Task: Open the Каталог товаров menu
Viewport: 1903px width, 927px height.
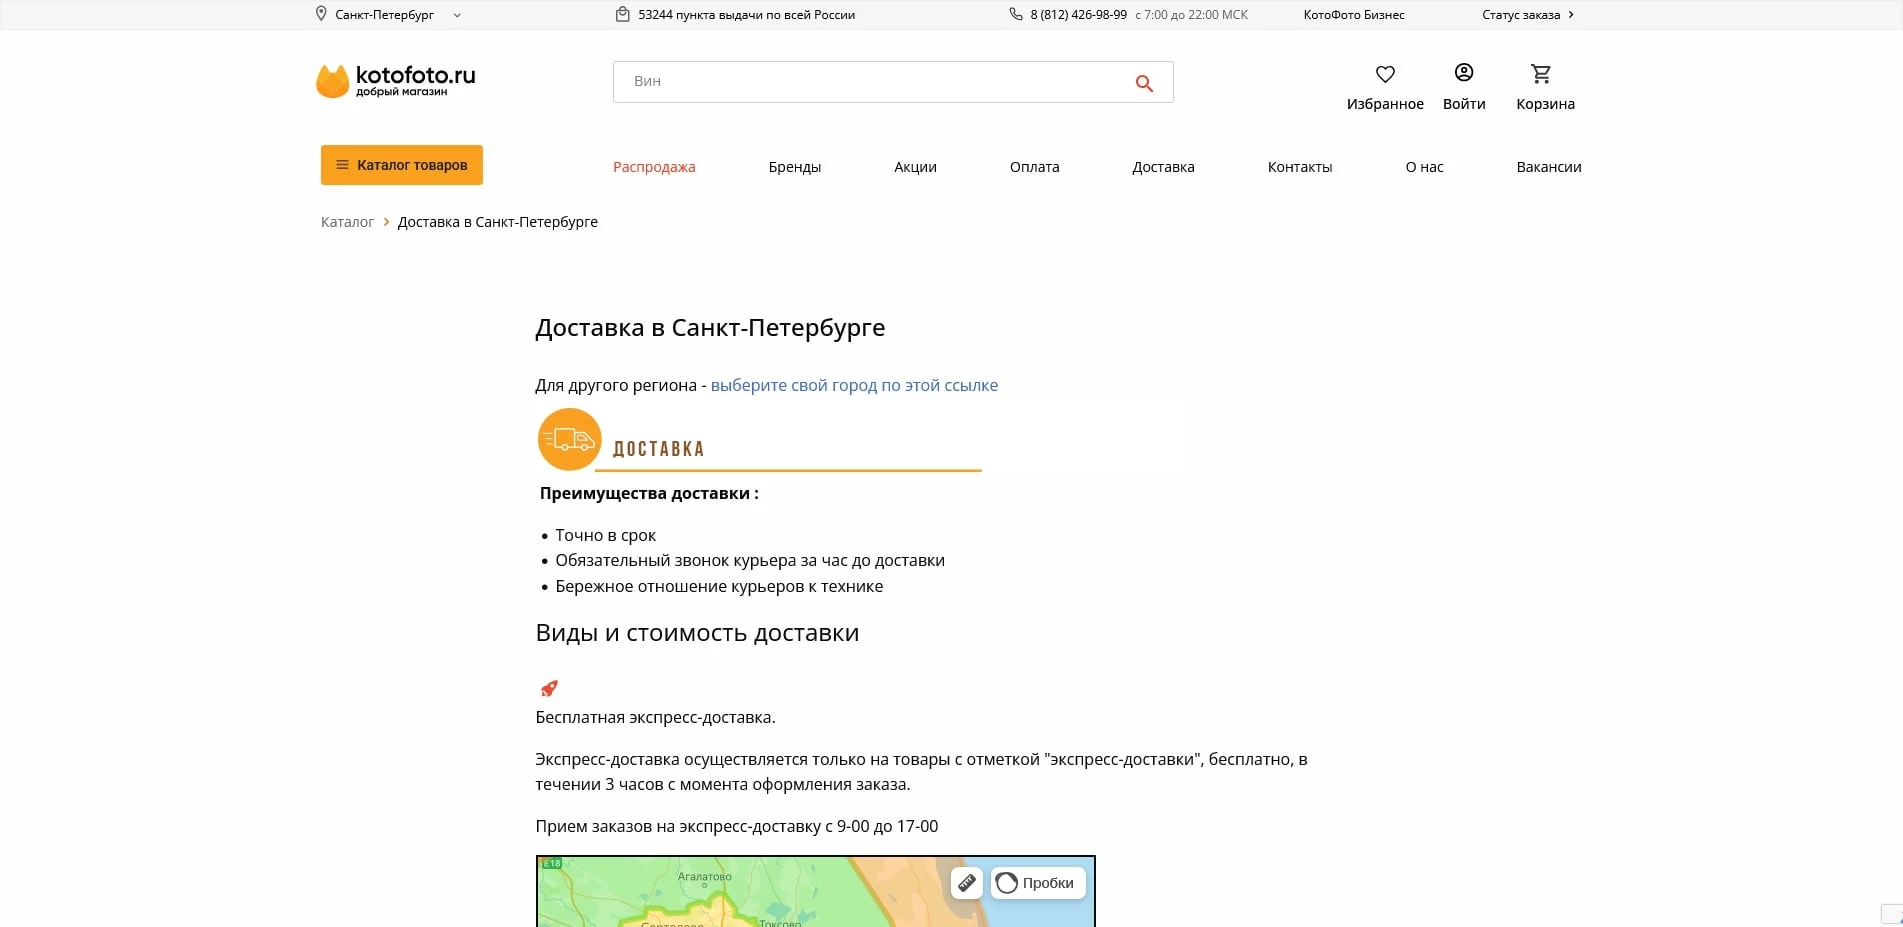Action: click(401, 164)
